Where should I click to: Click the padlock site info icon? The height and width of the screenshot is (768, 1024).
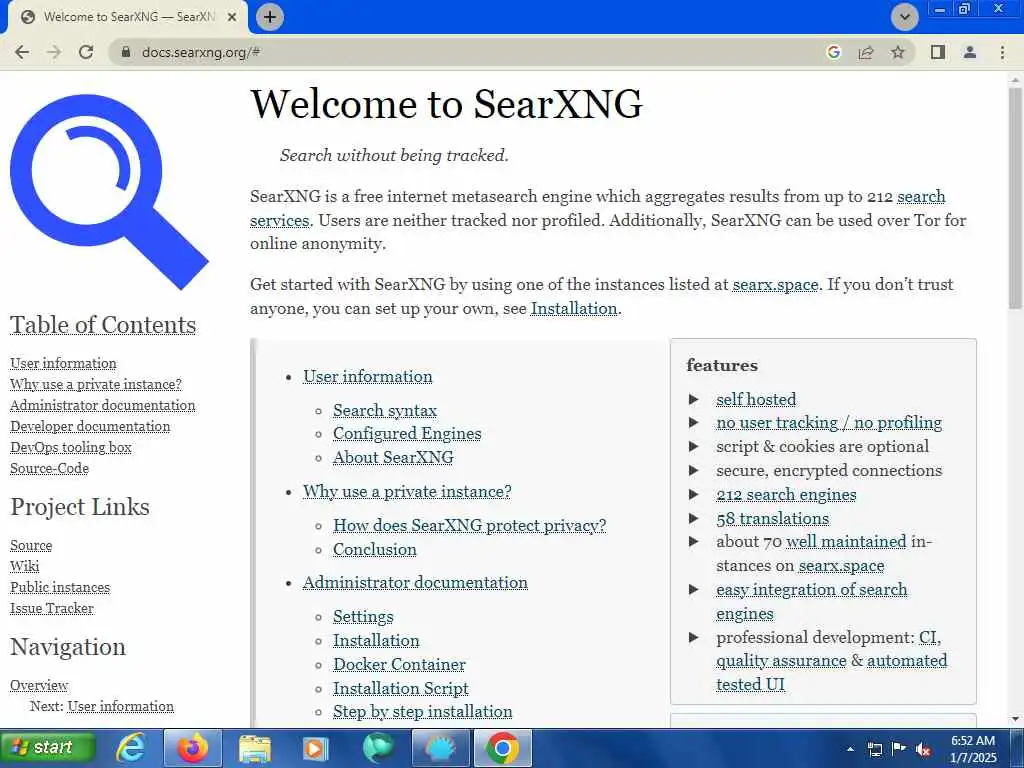[x=126, y=52]
